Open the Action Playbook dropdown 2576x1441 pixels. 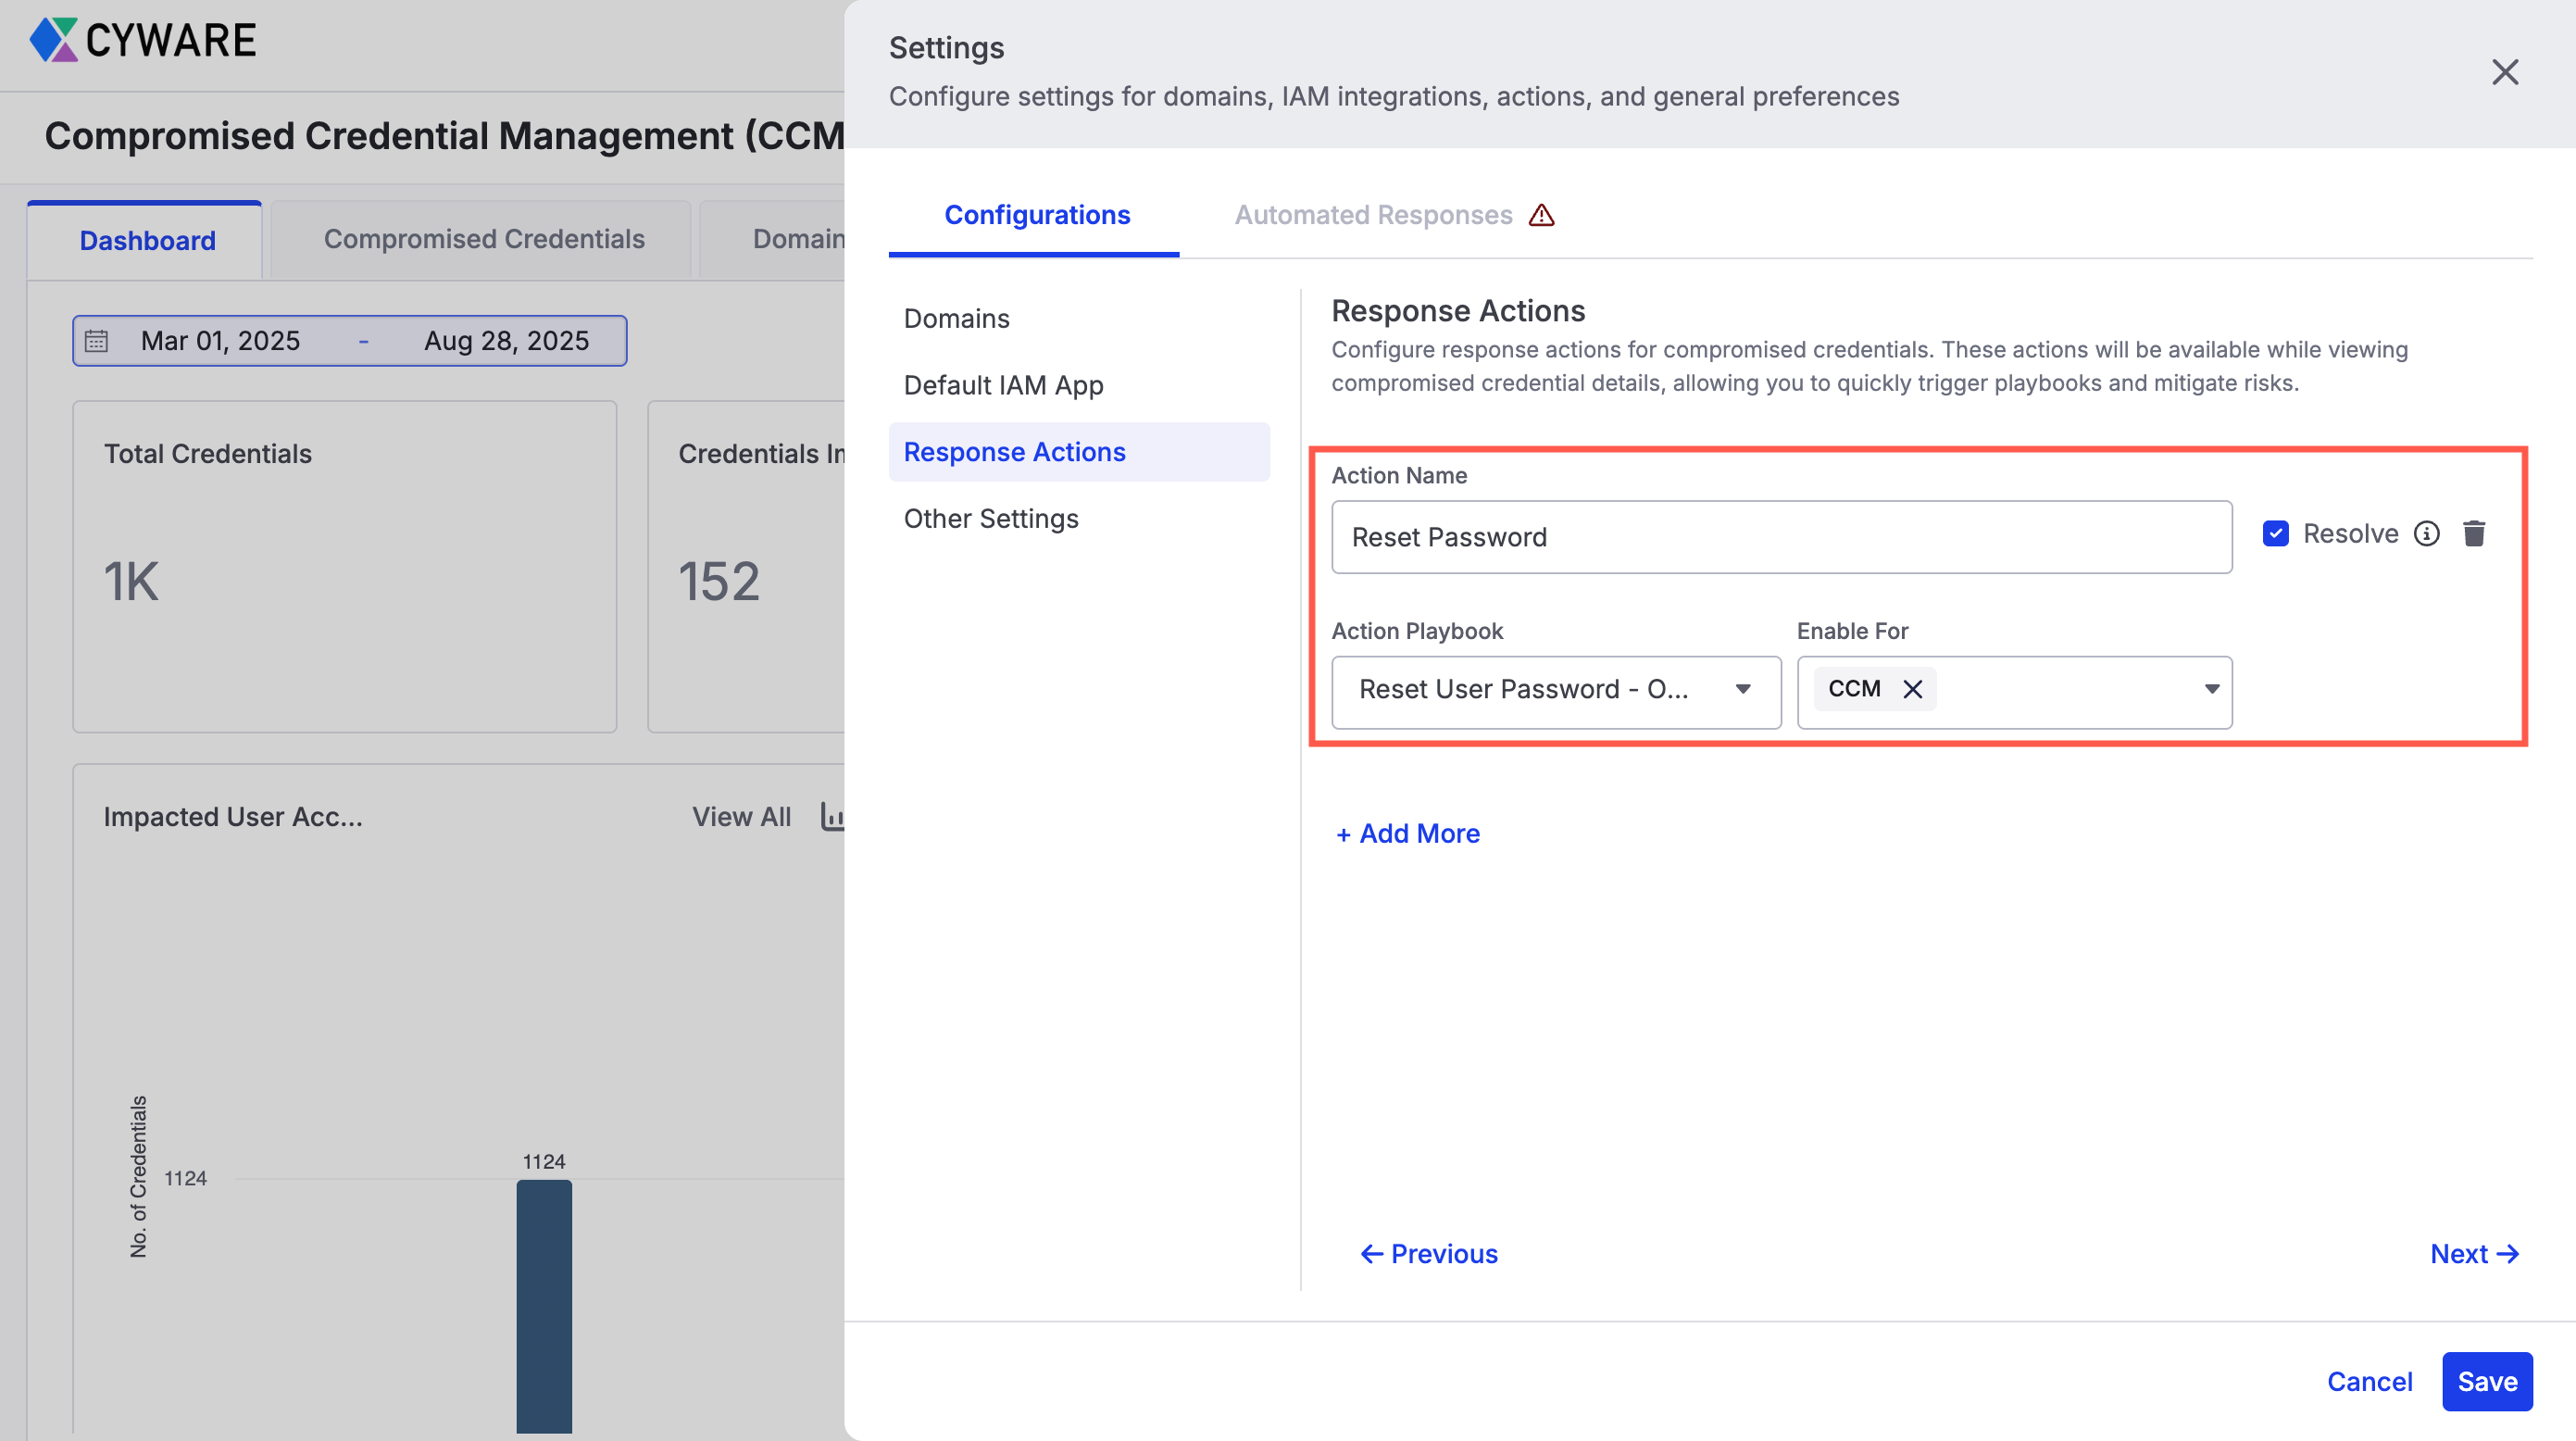[1555, 690]
